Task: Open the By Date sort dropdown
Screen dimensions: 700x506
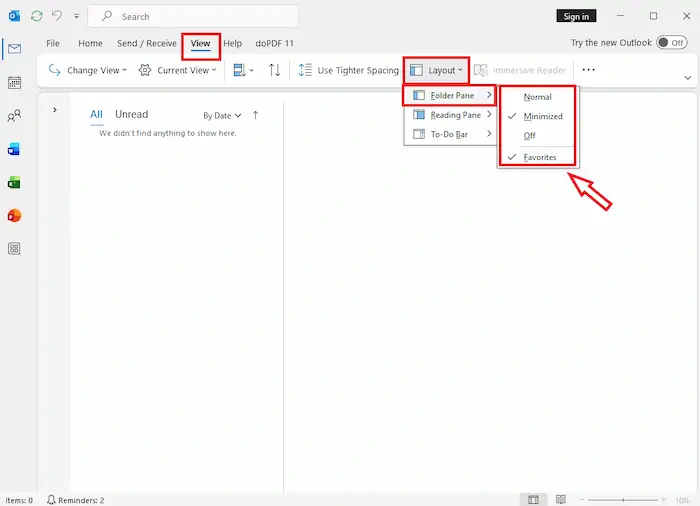Action: tap(222, 116)
